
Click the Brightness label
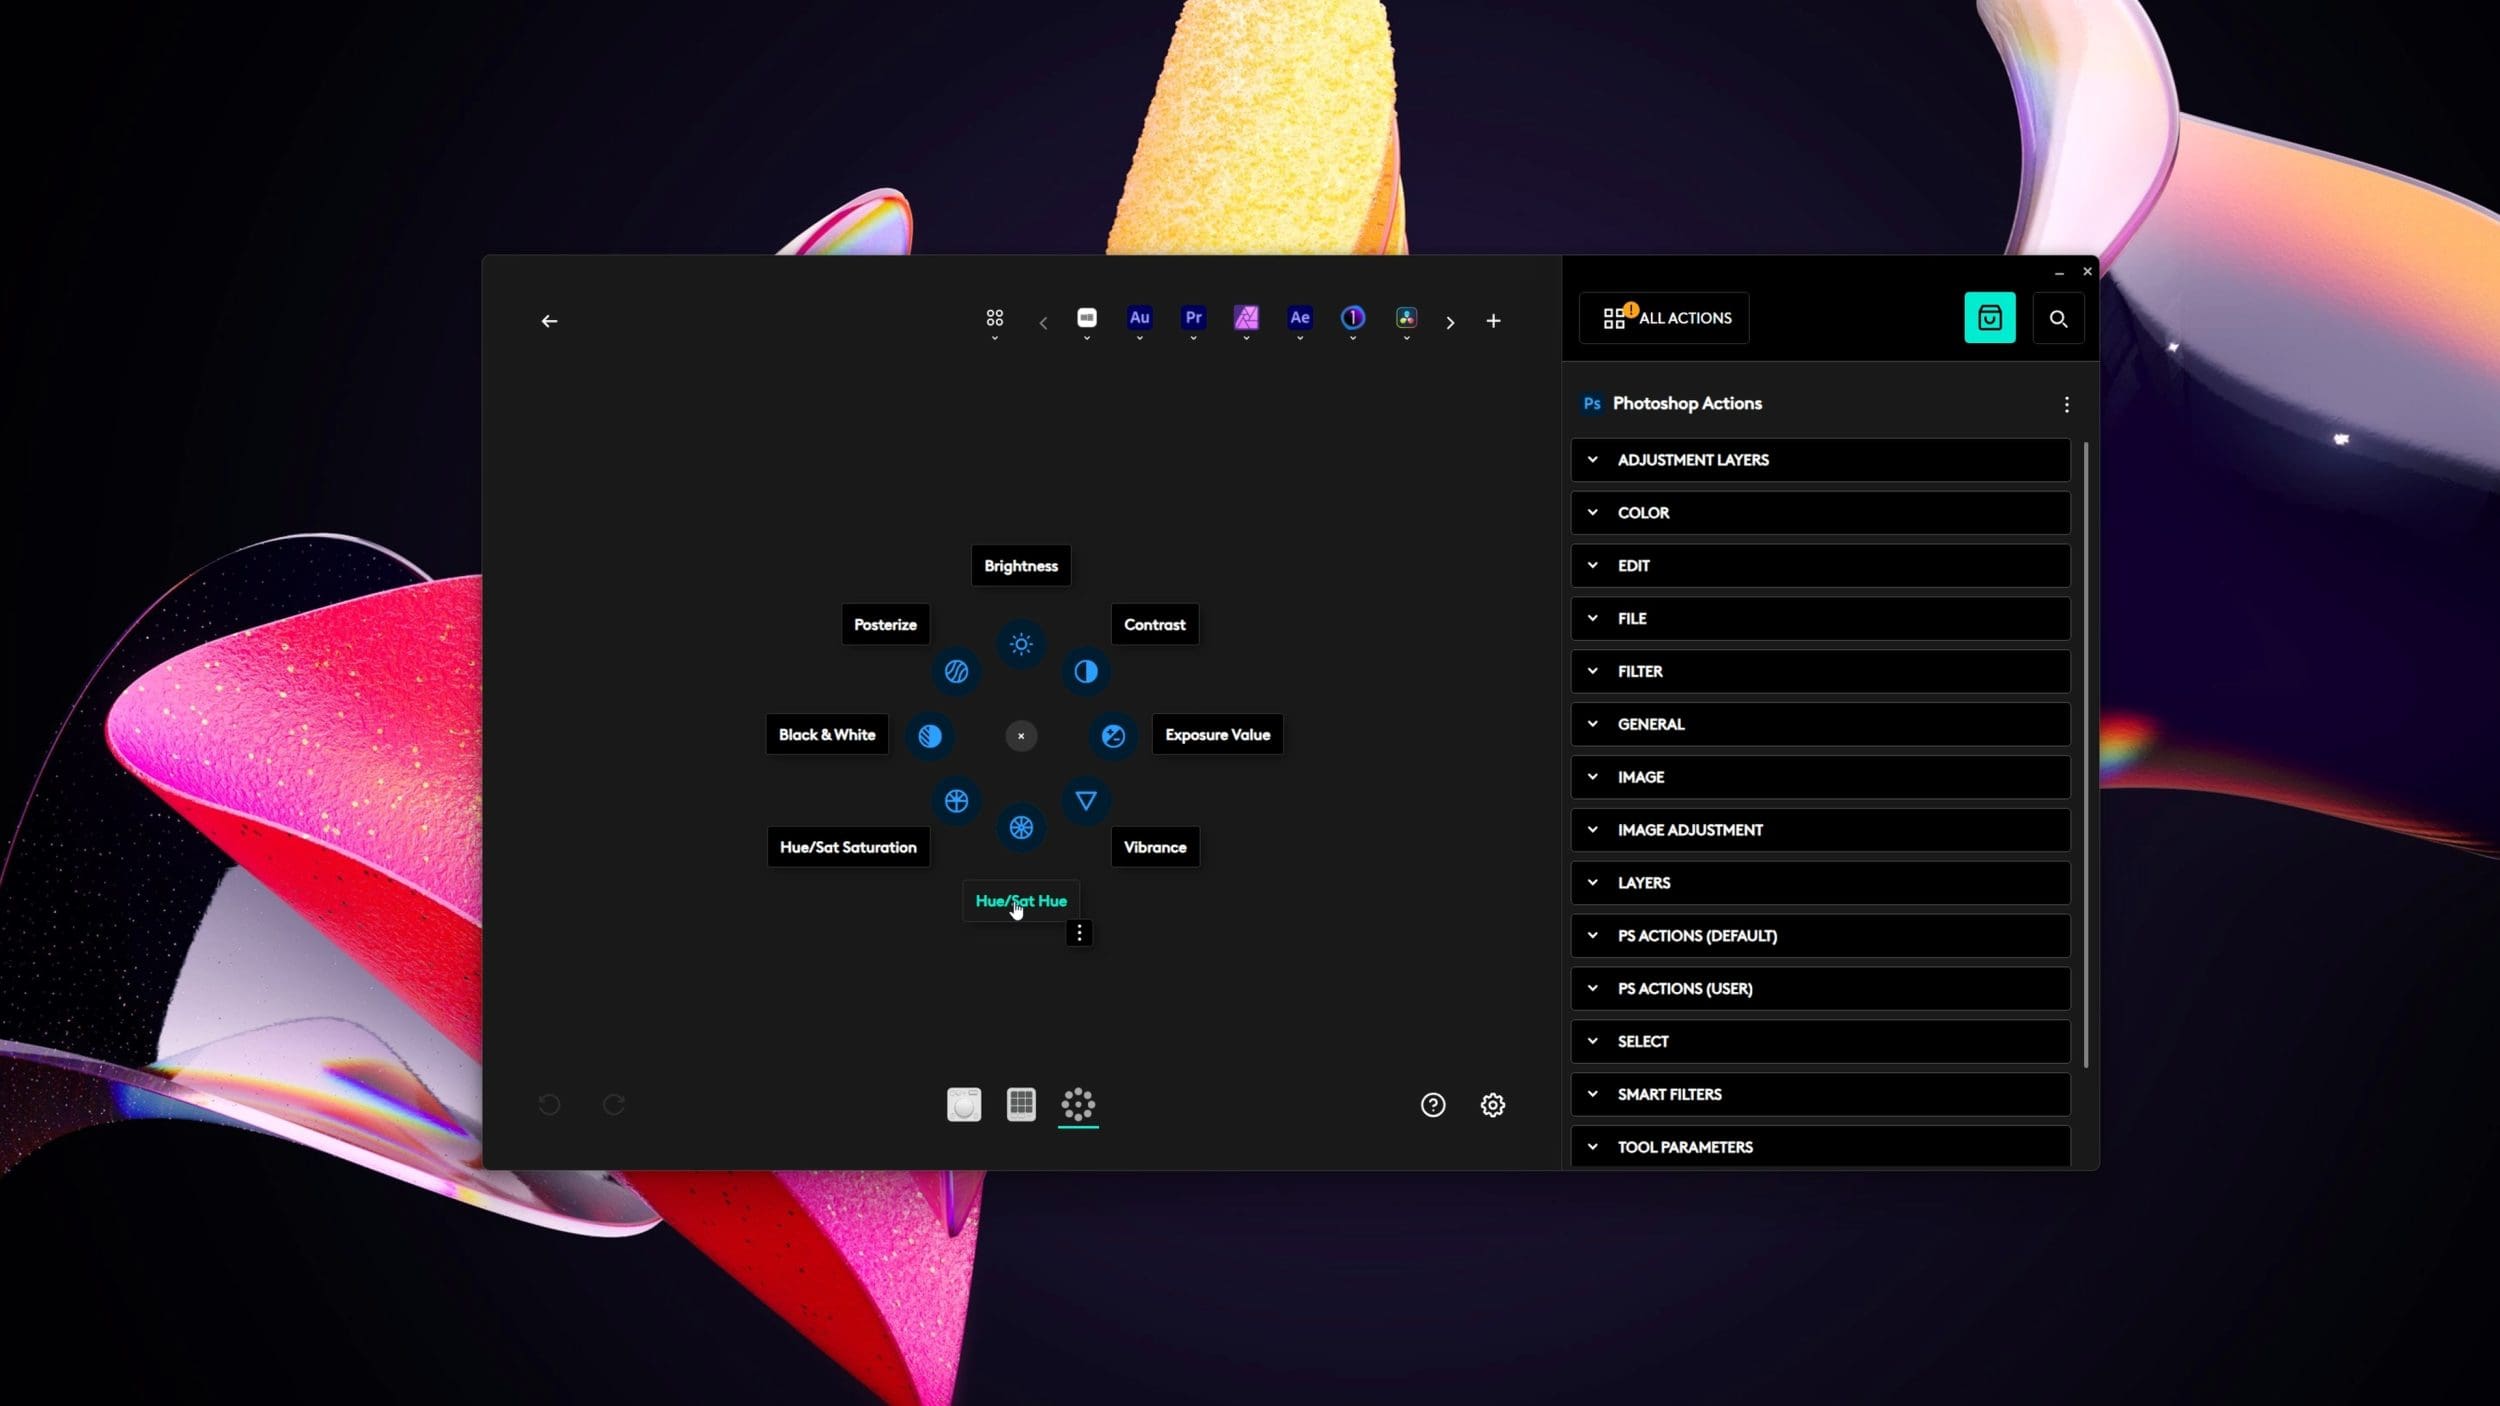click(x=1020, y=566)
